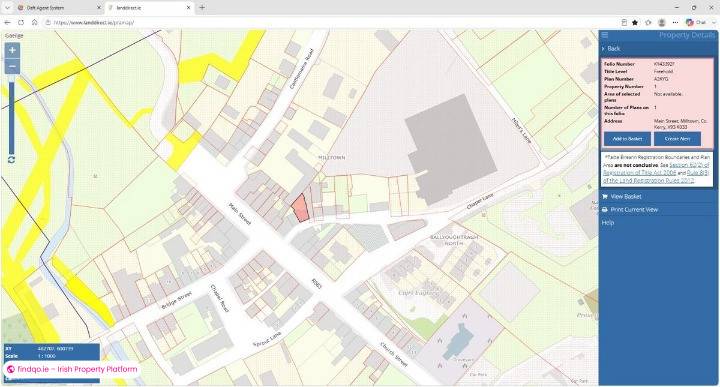Image resolution: width=720 pixels, height=387 pixels.
Task: Open the browser profile avatar
Action: click(662, 22)
